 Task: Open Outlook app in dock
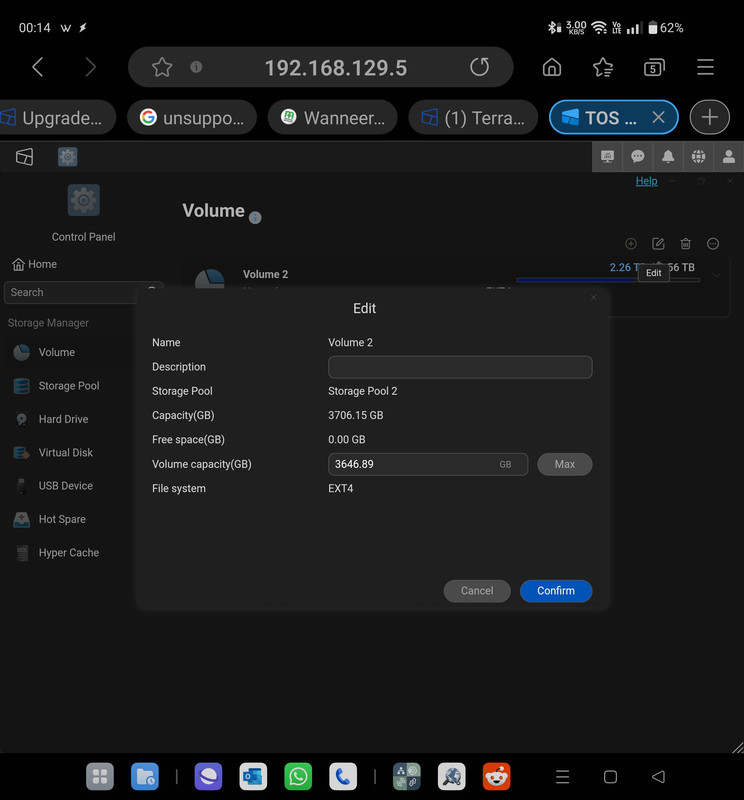pyautogui.click(x=253, y=777)
